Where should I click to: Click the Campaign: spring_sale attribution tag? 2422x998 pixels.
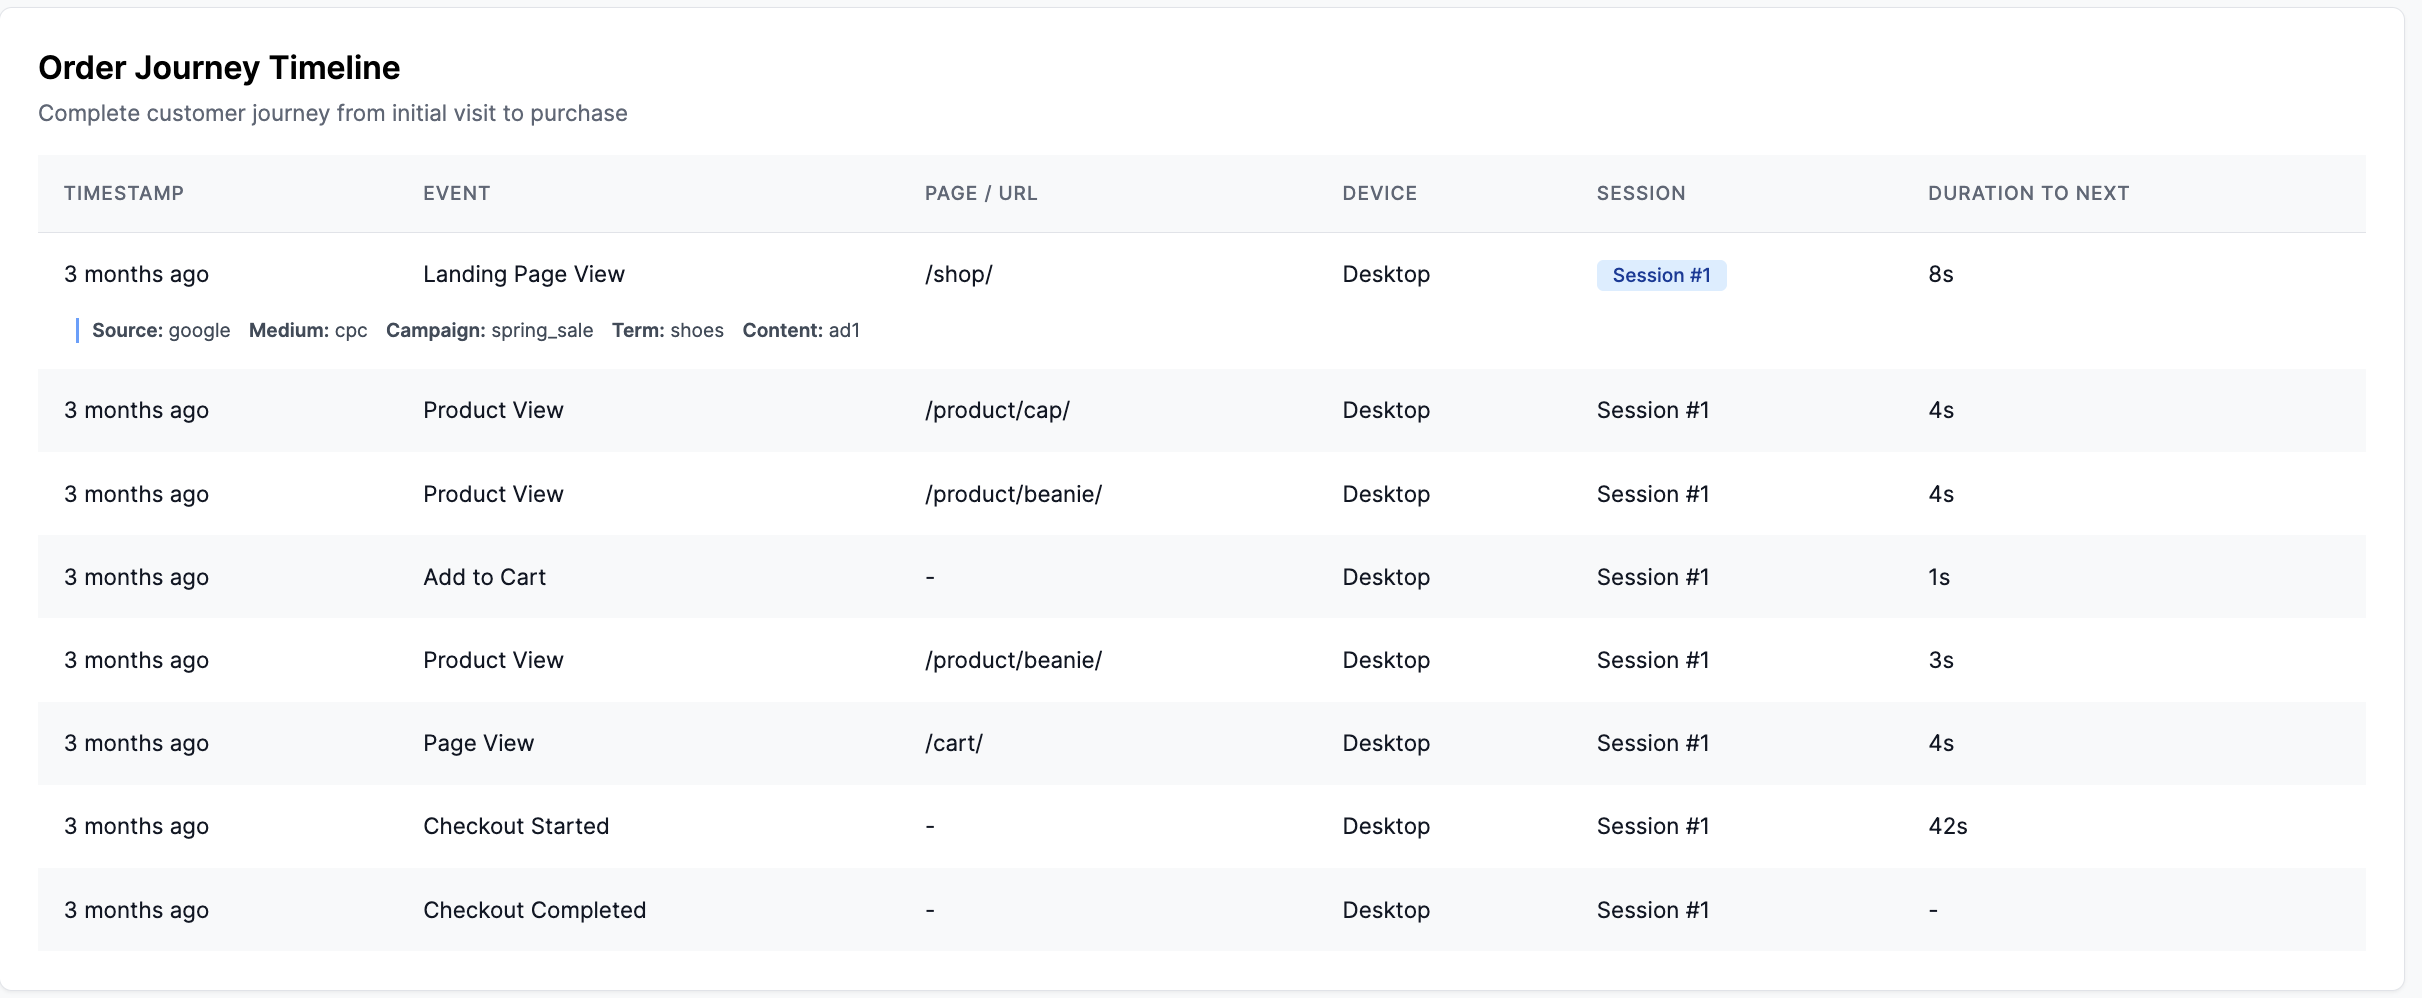[x=489, y=330]
